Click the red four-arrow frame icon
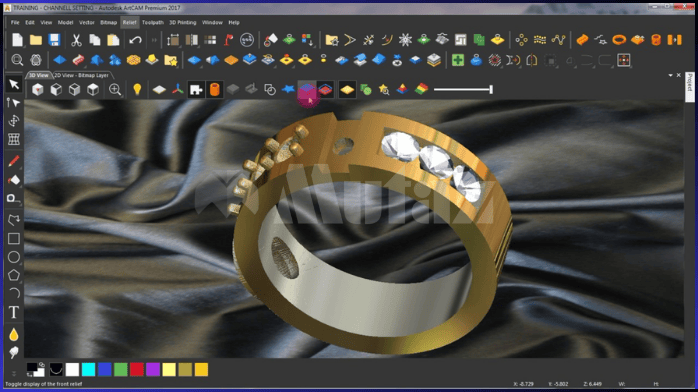Screen dimensions: 698x392 [624, 60]
